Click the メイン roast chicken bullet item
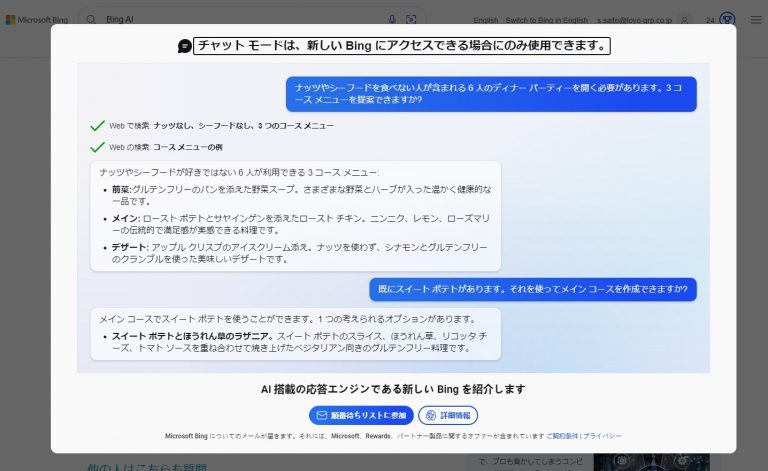This screenshot has width=768, height=471. [300, 224]
